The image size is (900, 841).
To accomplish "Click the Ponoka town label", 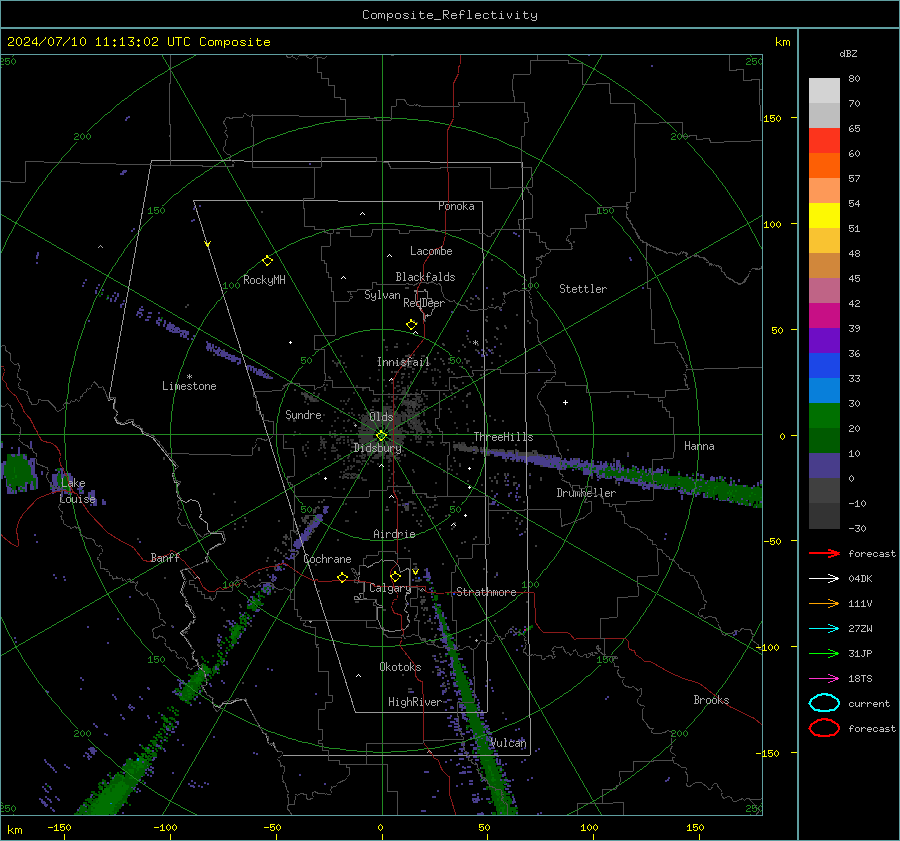I will click(x=456, y=206).
